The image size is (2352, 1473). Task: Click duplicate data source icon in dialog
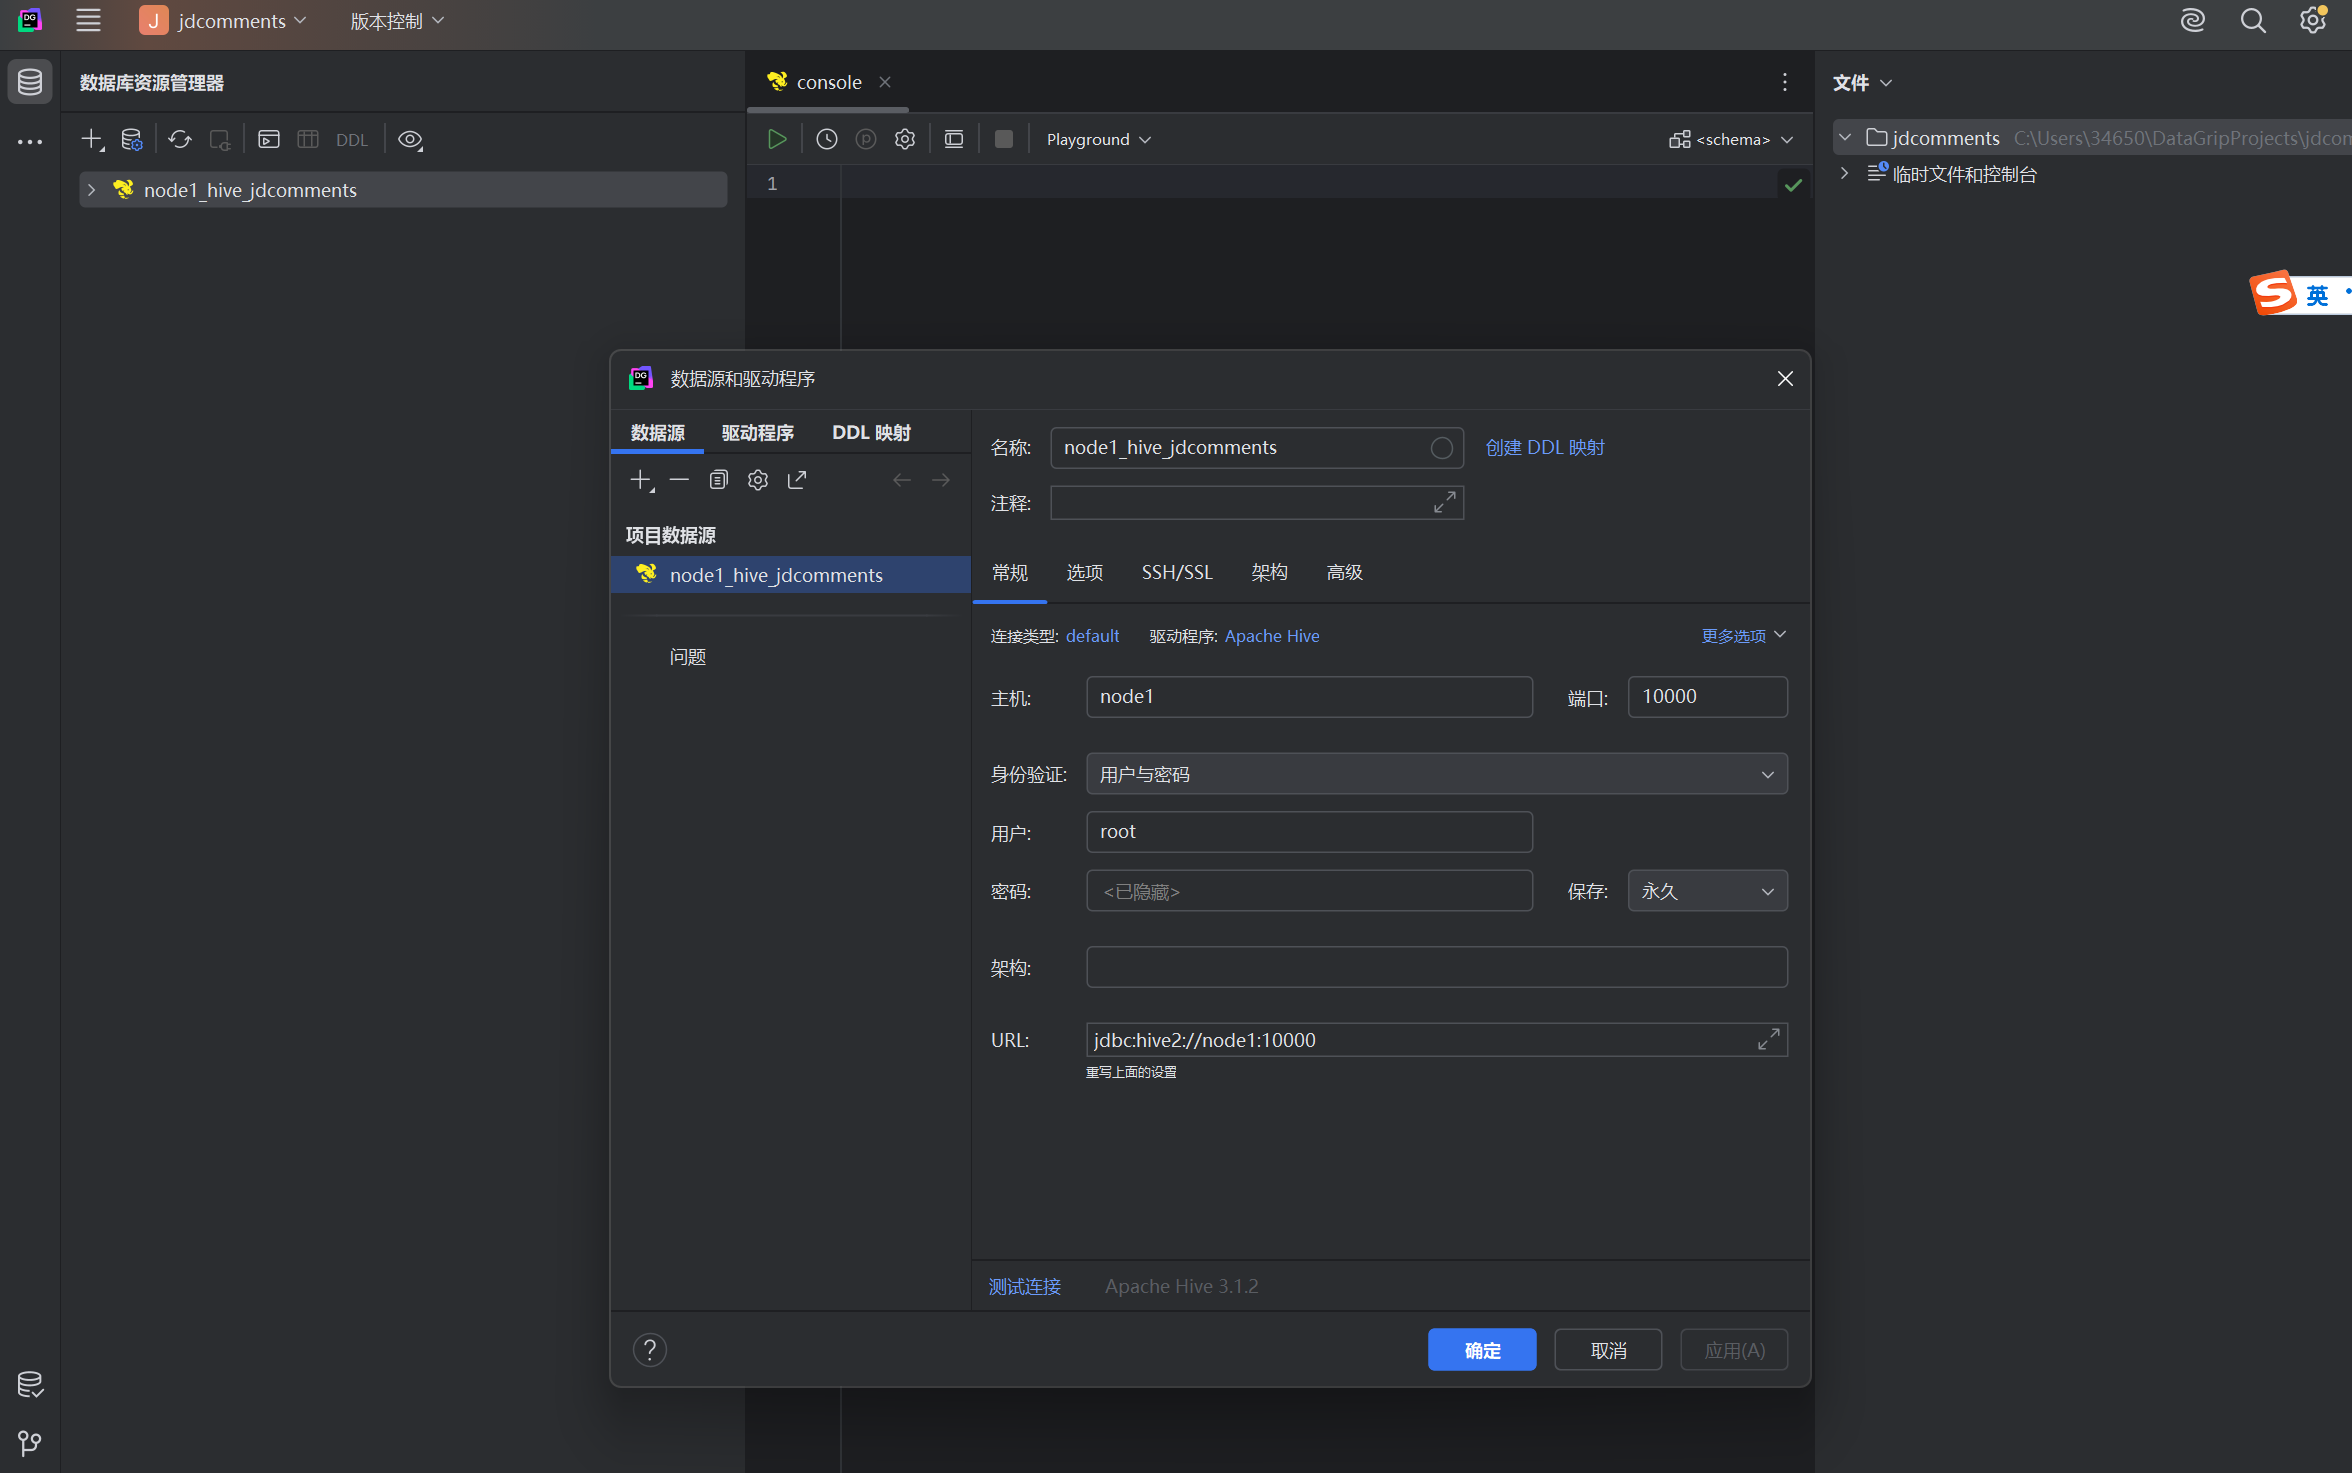pyautogui.click(x=718, y=480)
